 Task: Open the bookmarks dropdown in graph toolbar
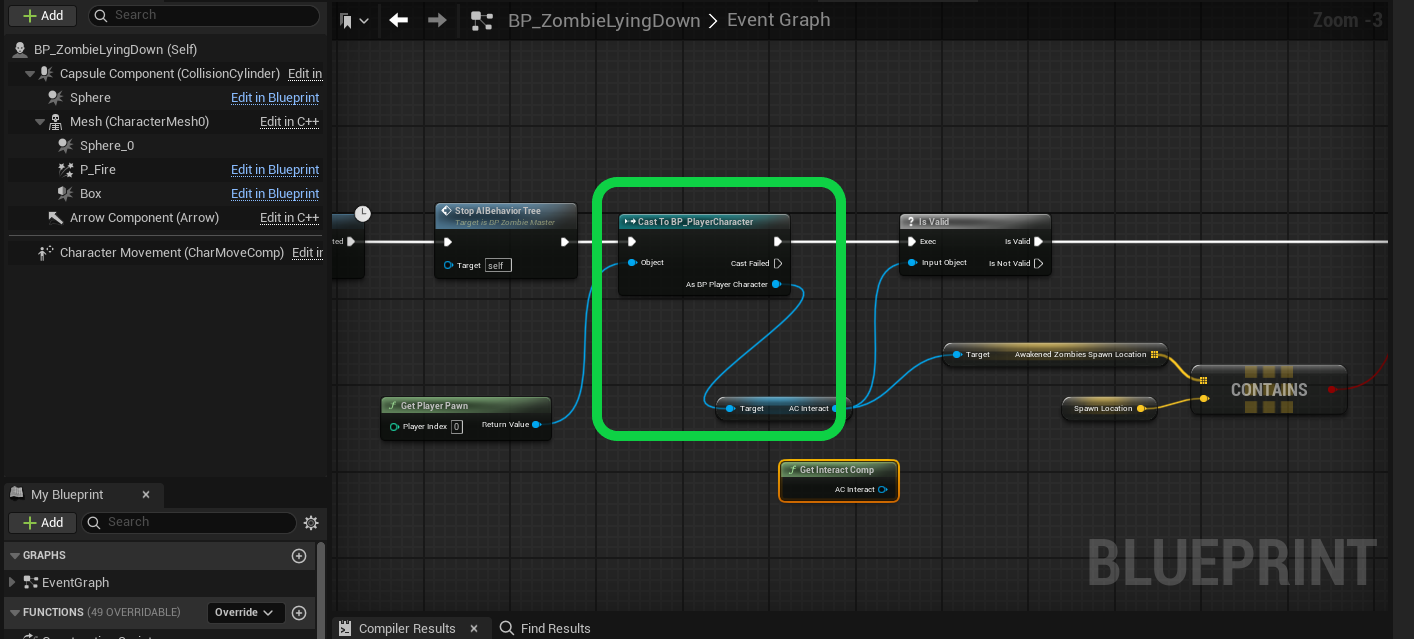tap(354, 20)
